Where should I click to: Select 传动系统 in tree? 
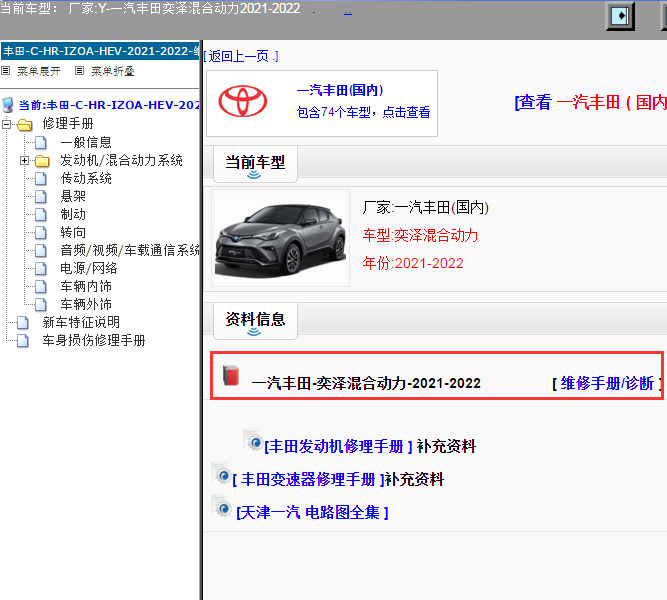coord(86,178)
